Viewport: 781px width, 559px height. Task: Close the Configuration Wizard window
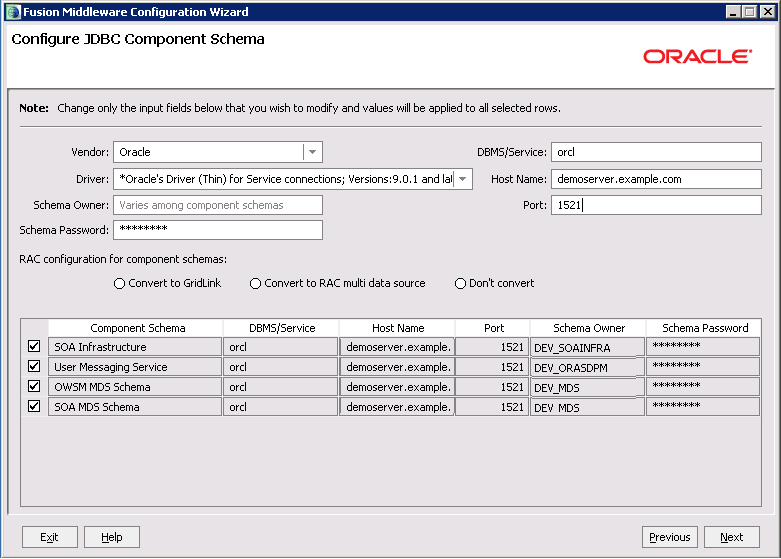tap(768, 11)
